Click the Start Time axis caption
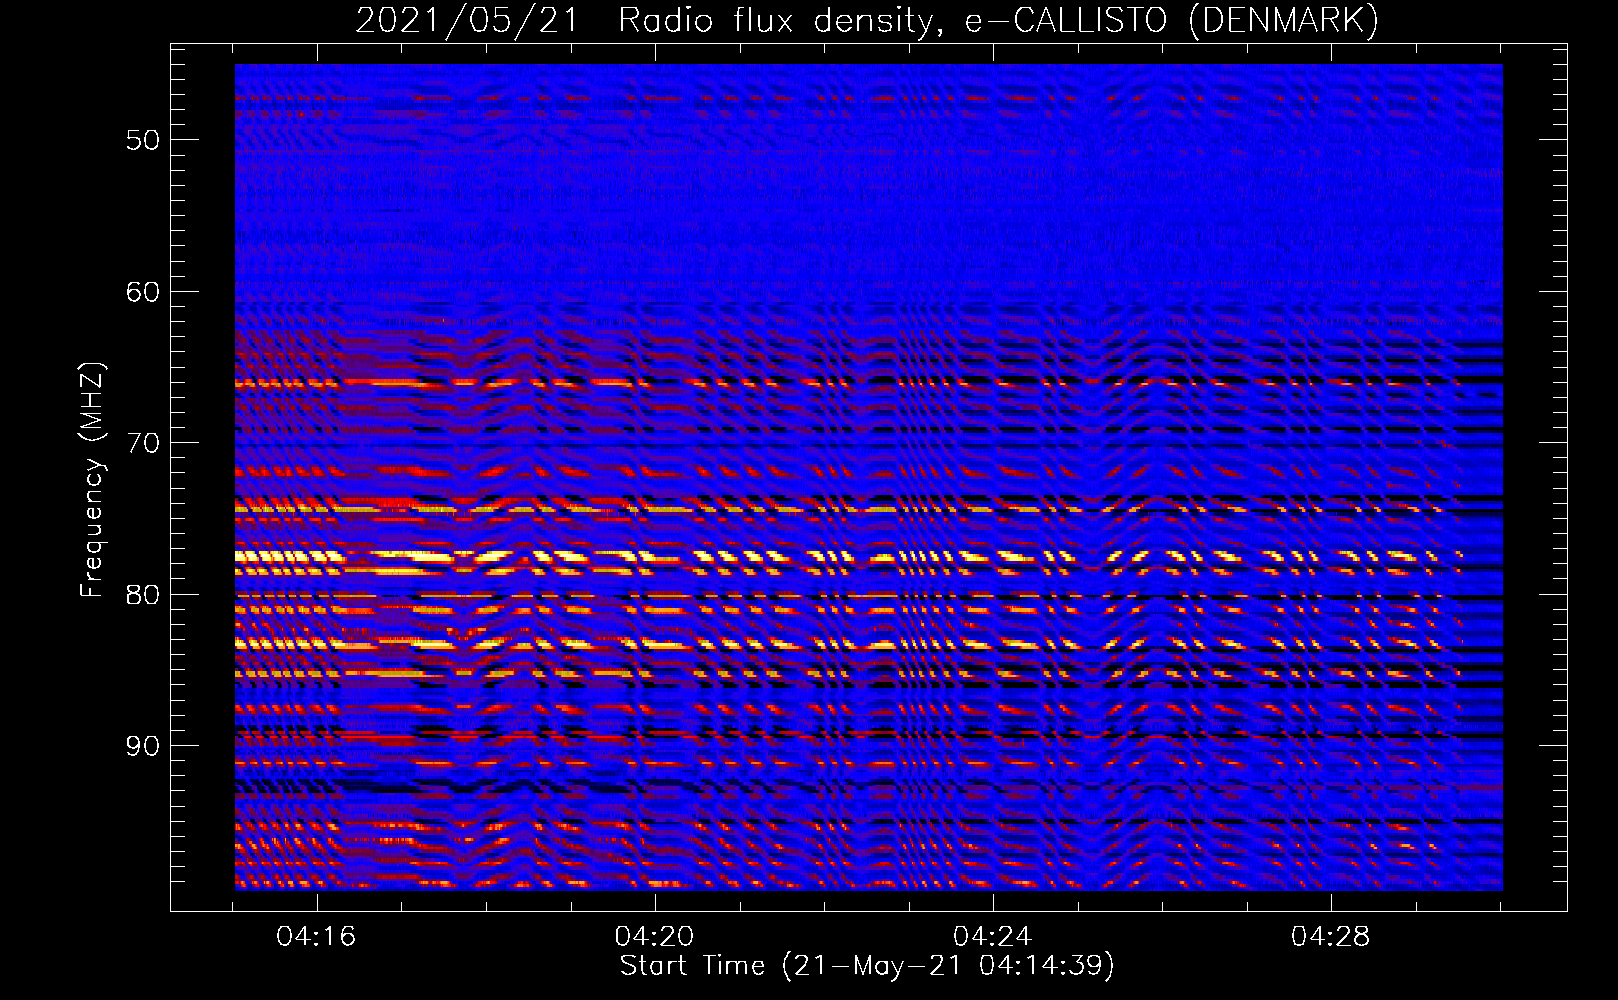1618x1000 pixels. 867,966
